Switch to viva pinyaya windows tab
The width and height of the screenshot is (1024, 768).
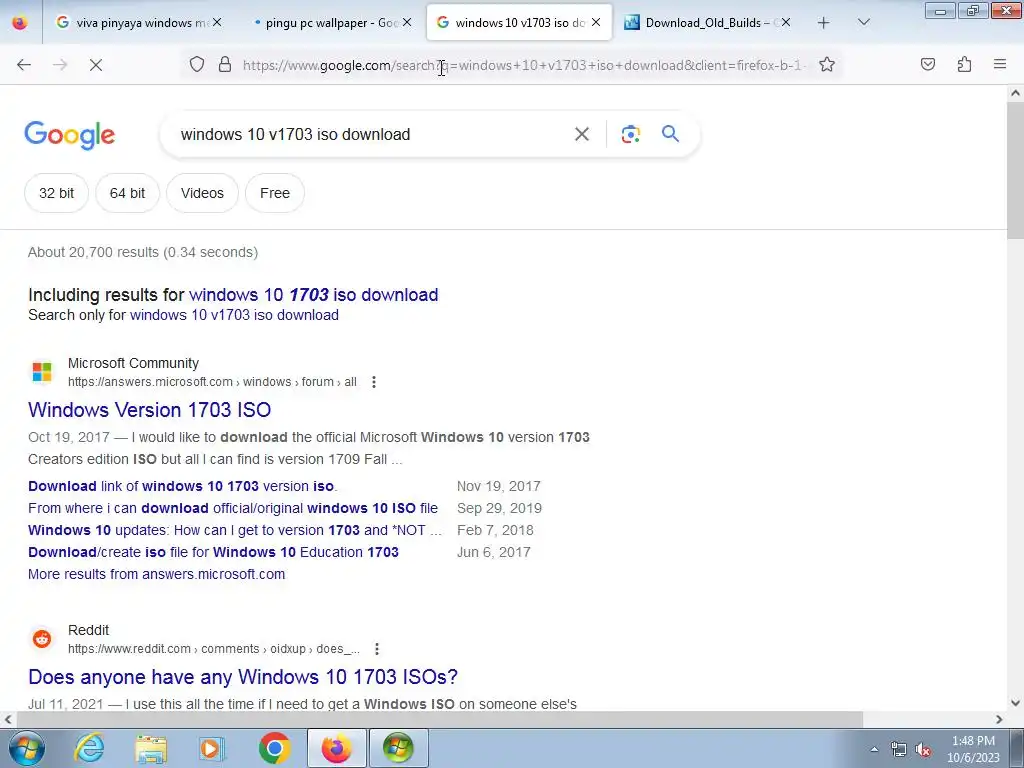coord(137,23)
